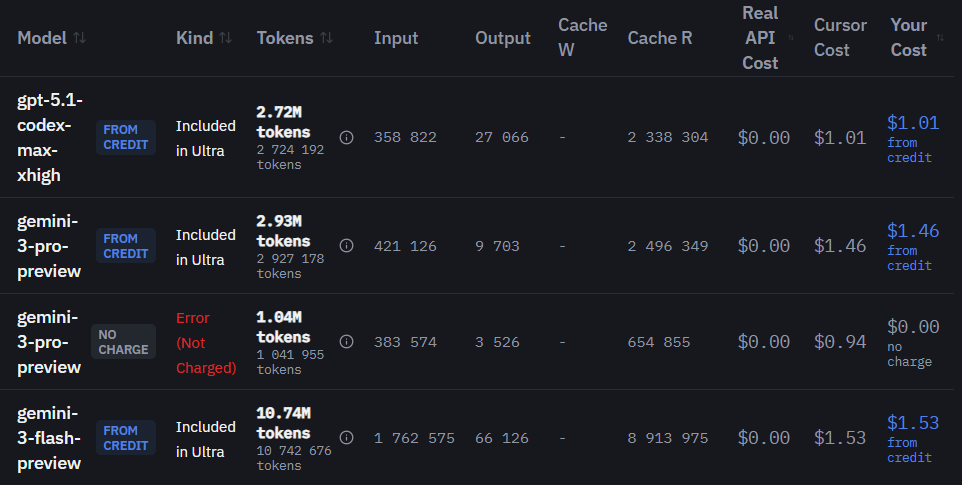The image size is (962, 485).
Task: Click the red Error (Not Charged) text
Action: click(x=205, y=342)
